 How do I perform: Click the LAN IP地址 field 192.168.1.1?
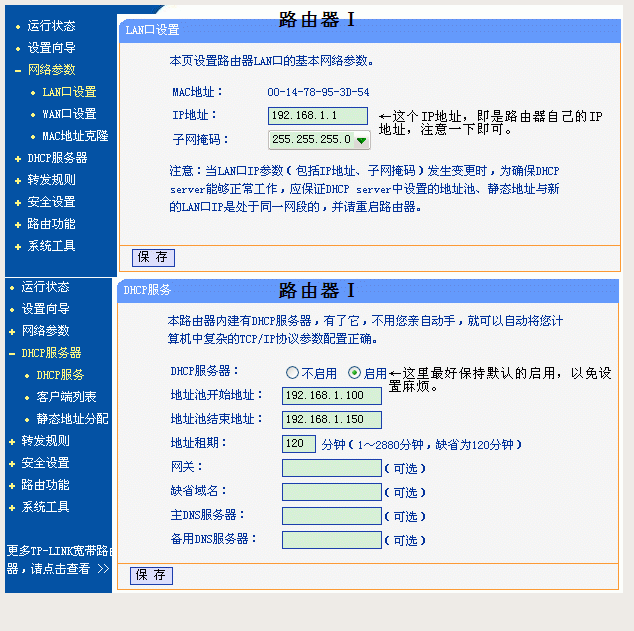click(x=318, y=116)
